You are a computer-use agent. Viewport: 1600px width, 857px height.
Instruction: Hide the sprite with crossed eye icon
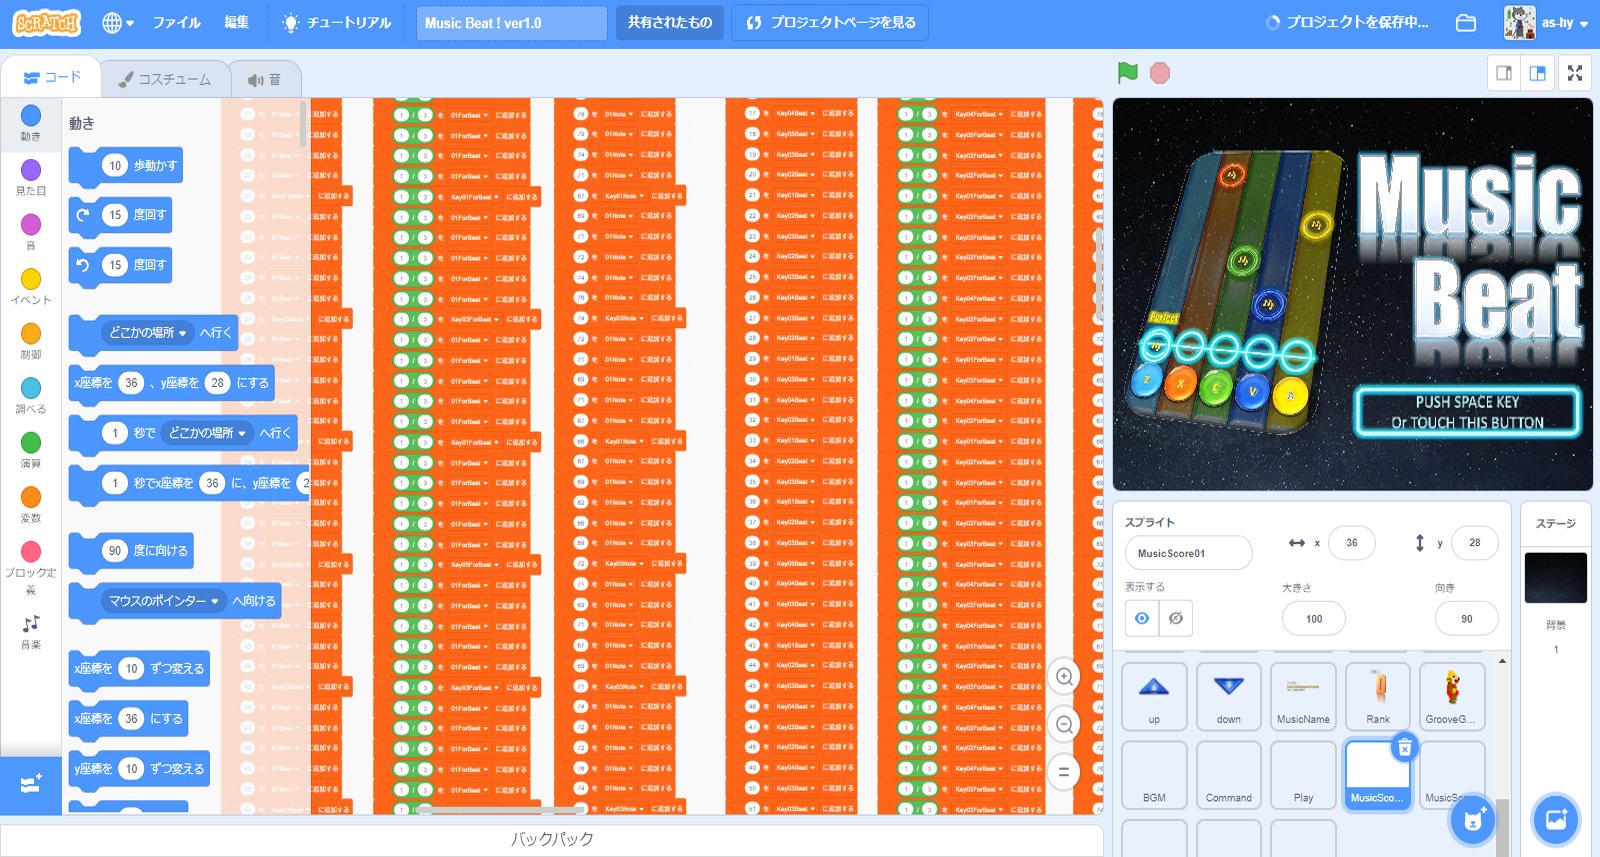click(1176, 619)
